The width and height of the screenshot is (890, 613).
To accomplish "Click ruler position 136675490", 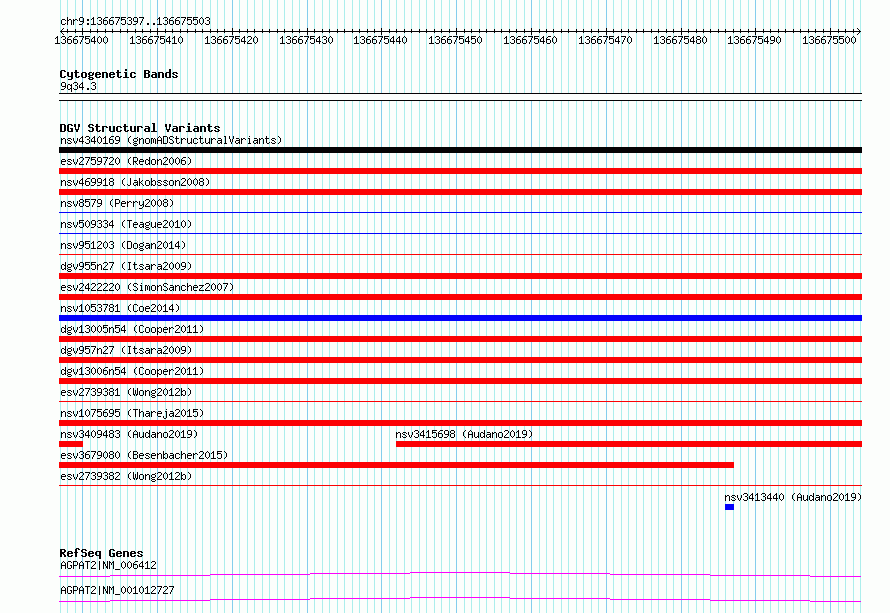I will (754, 40).
